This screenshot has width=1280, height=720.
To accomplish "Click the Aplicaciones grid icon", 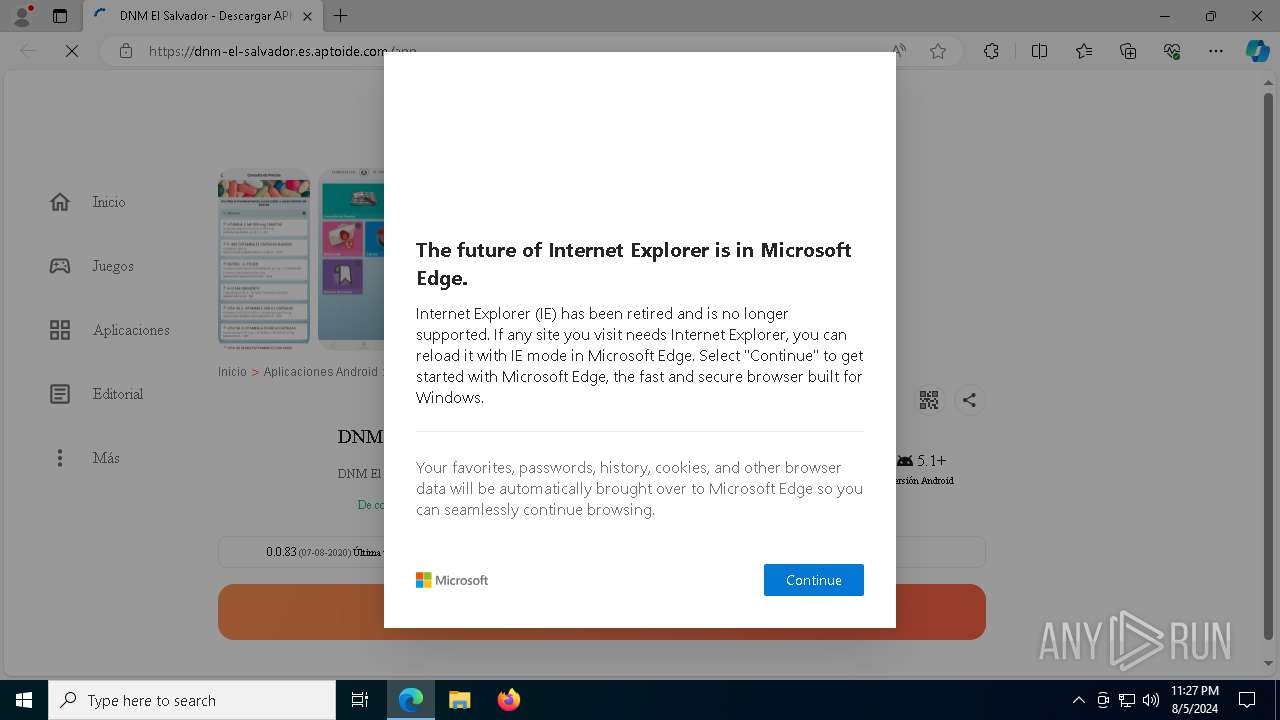I will point(60,330).
